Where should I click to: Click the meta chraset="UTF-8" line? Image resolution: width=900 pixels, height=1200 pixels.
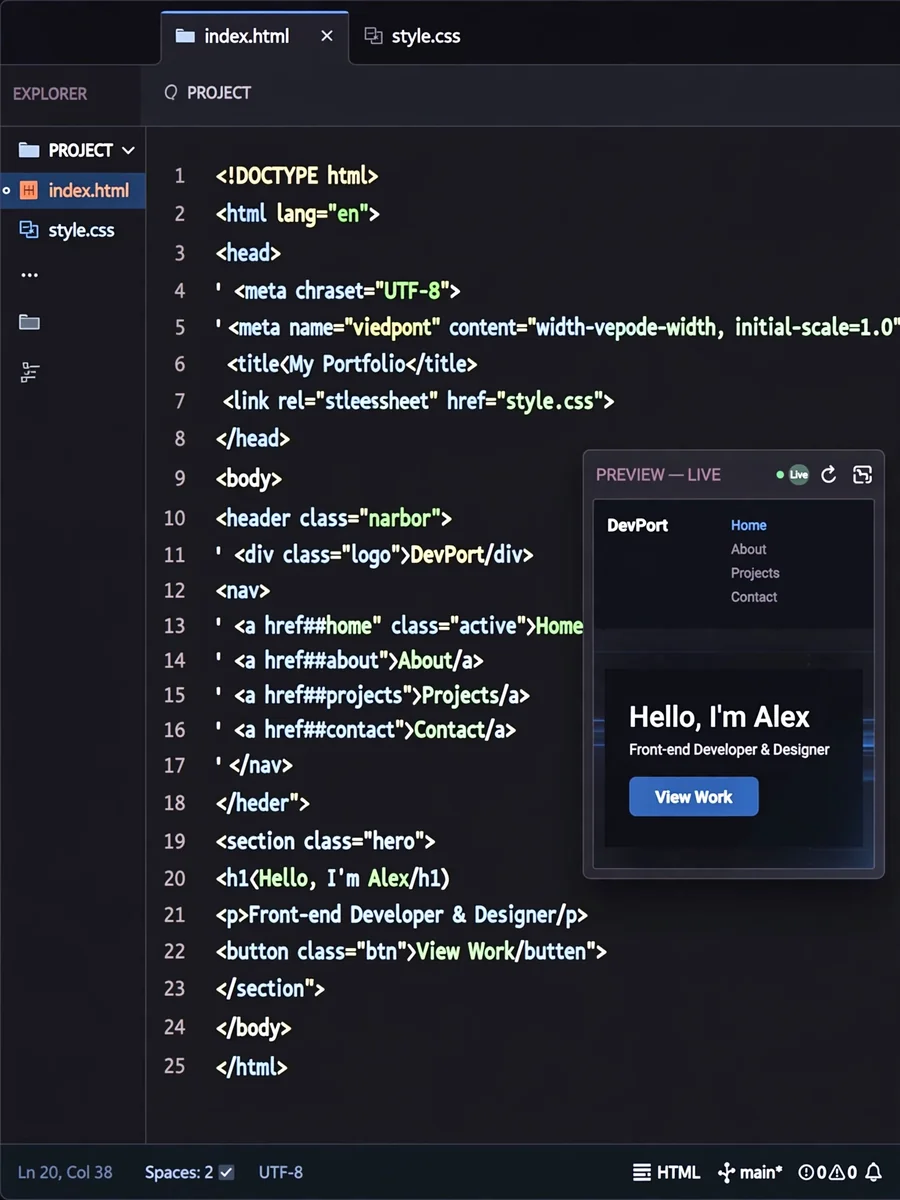[338, 291]
